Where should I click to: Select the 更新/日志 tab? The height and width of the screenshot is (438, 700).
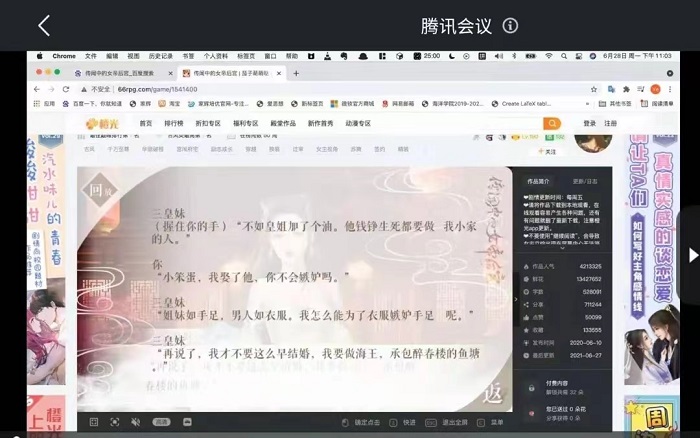585,182
